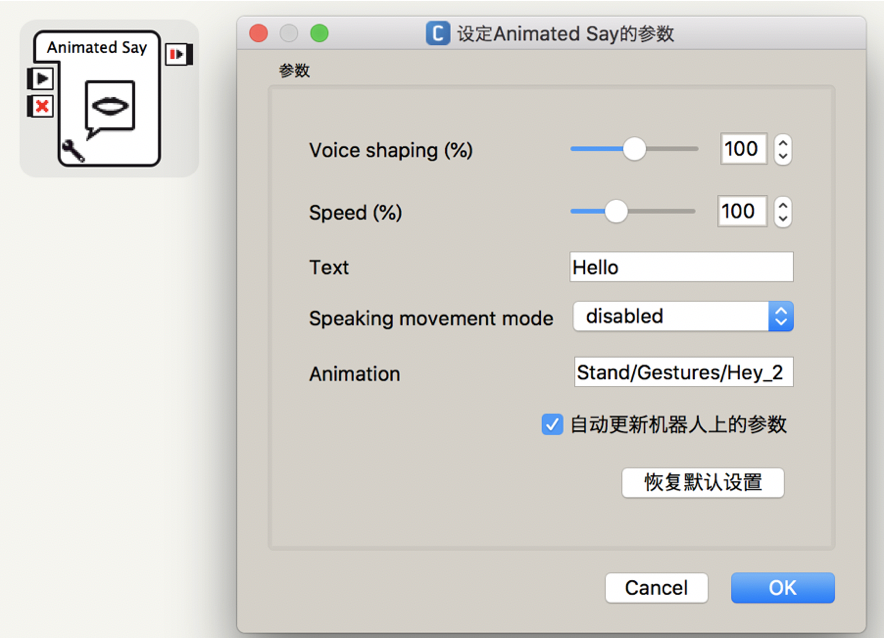Image resolution: width=884 pixels, height=638 pixels.
Task: Click the Speed percentage number field
Action: tap(741, 211)
